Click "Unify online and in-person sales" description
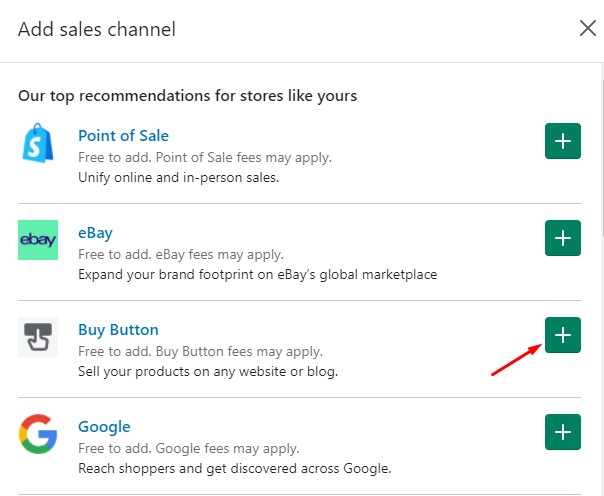The width and height of the screenshot is (604, 496). [x=180, y=178]
